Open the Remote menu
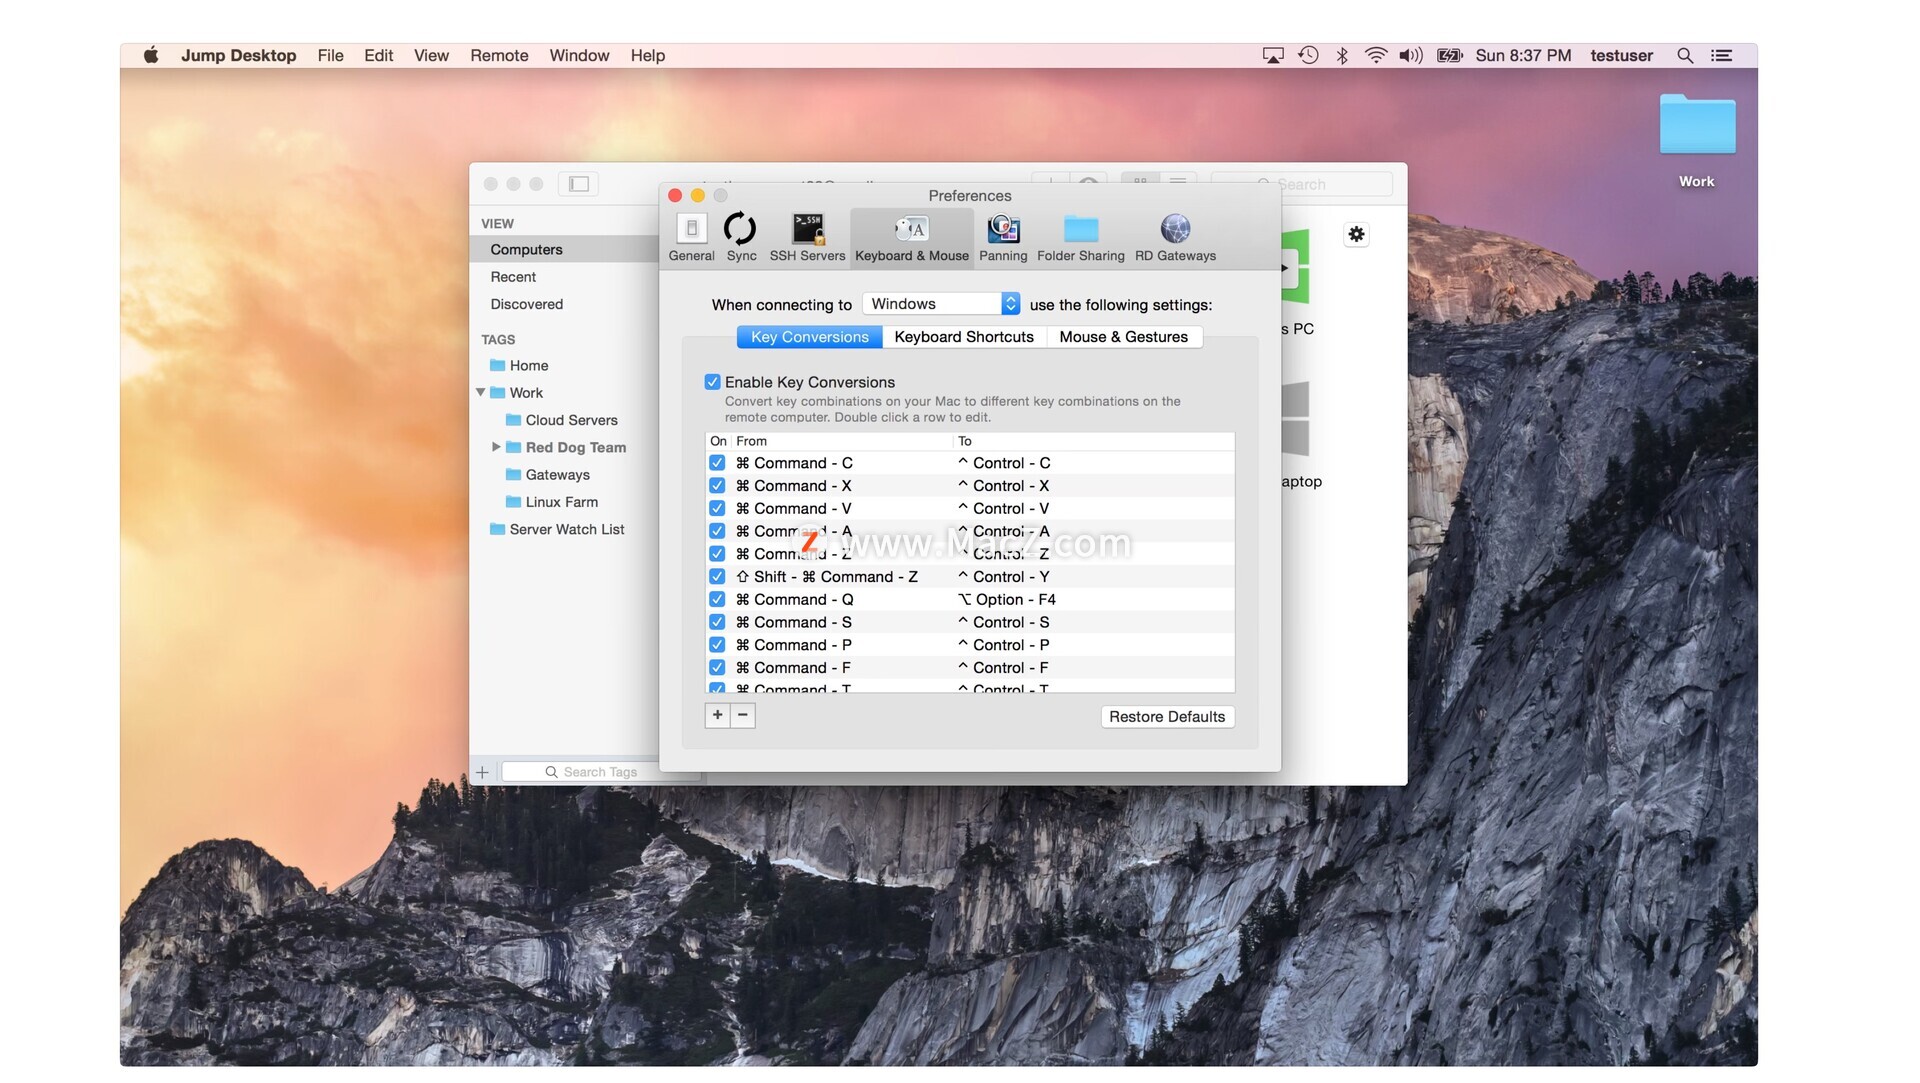The image size is (1920, 1083). 499,56
